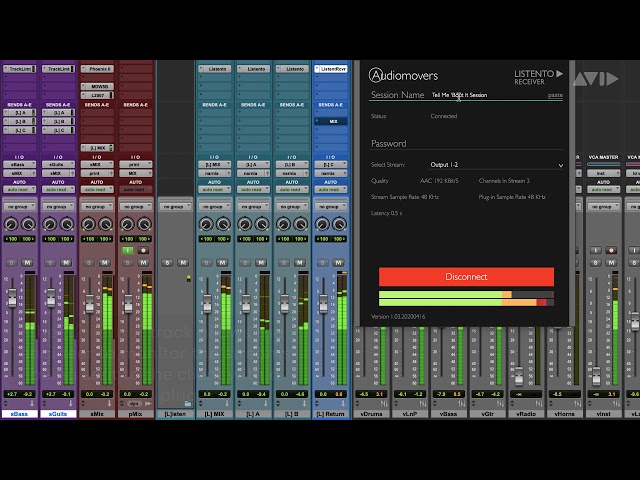640x480 pixels.
Task: Click the Session Name text field
Action: [x=488, y=95]
